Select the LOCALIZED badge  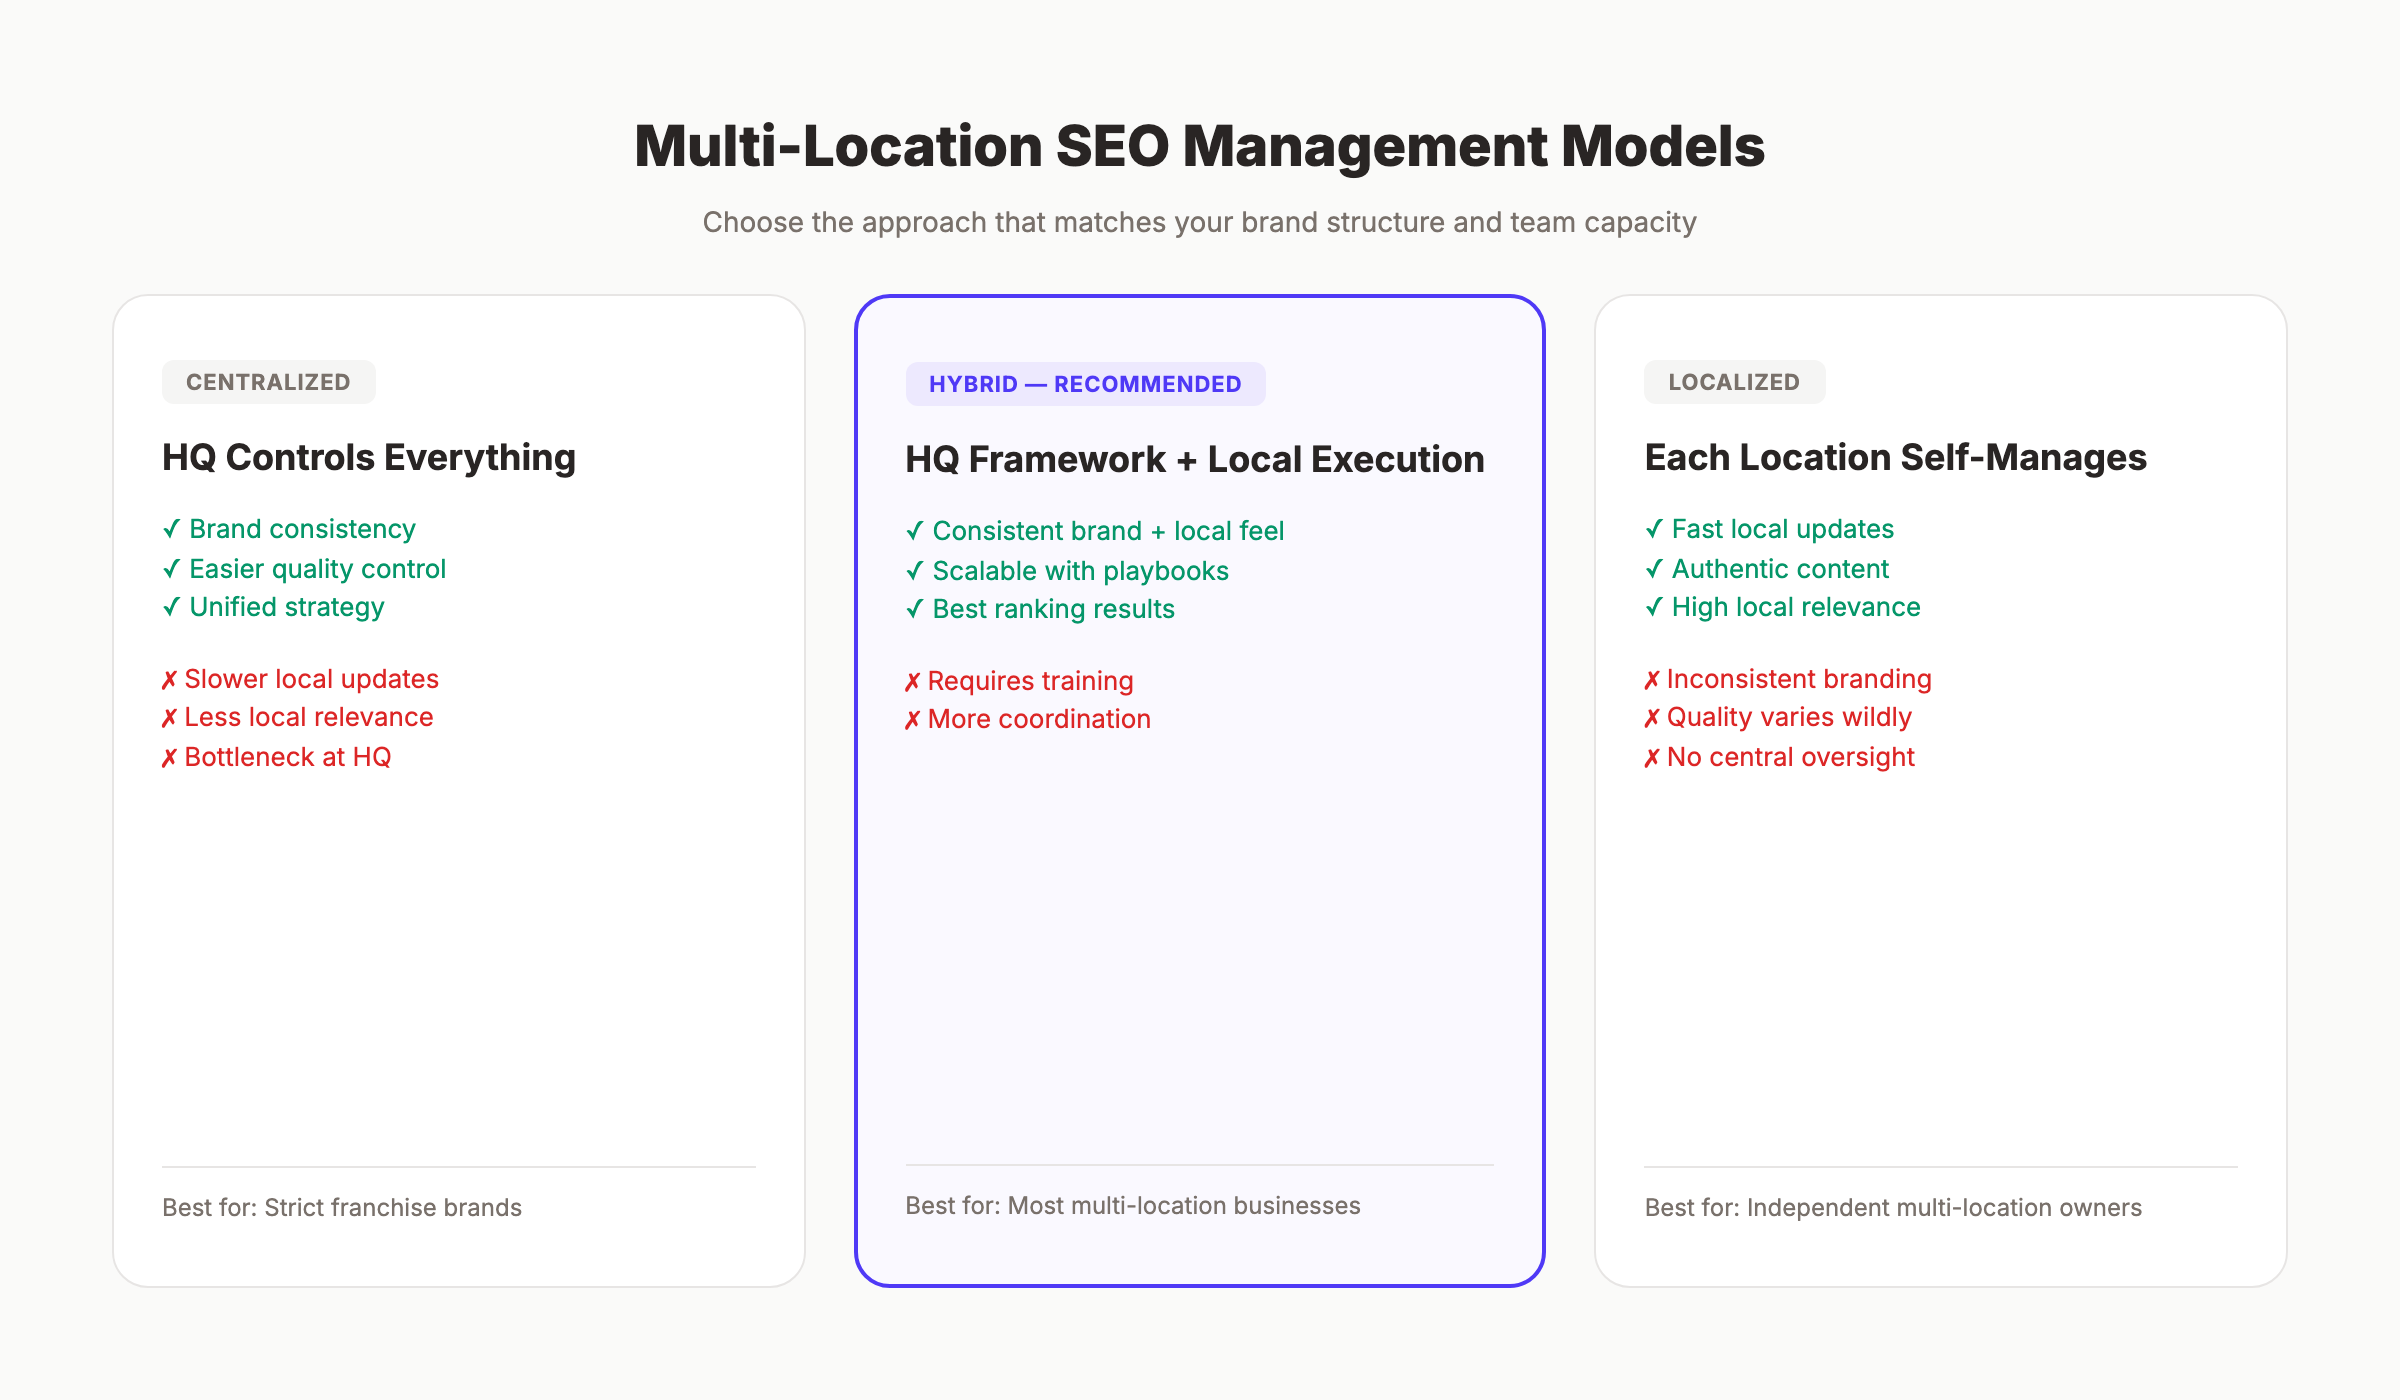1734,381
